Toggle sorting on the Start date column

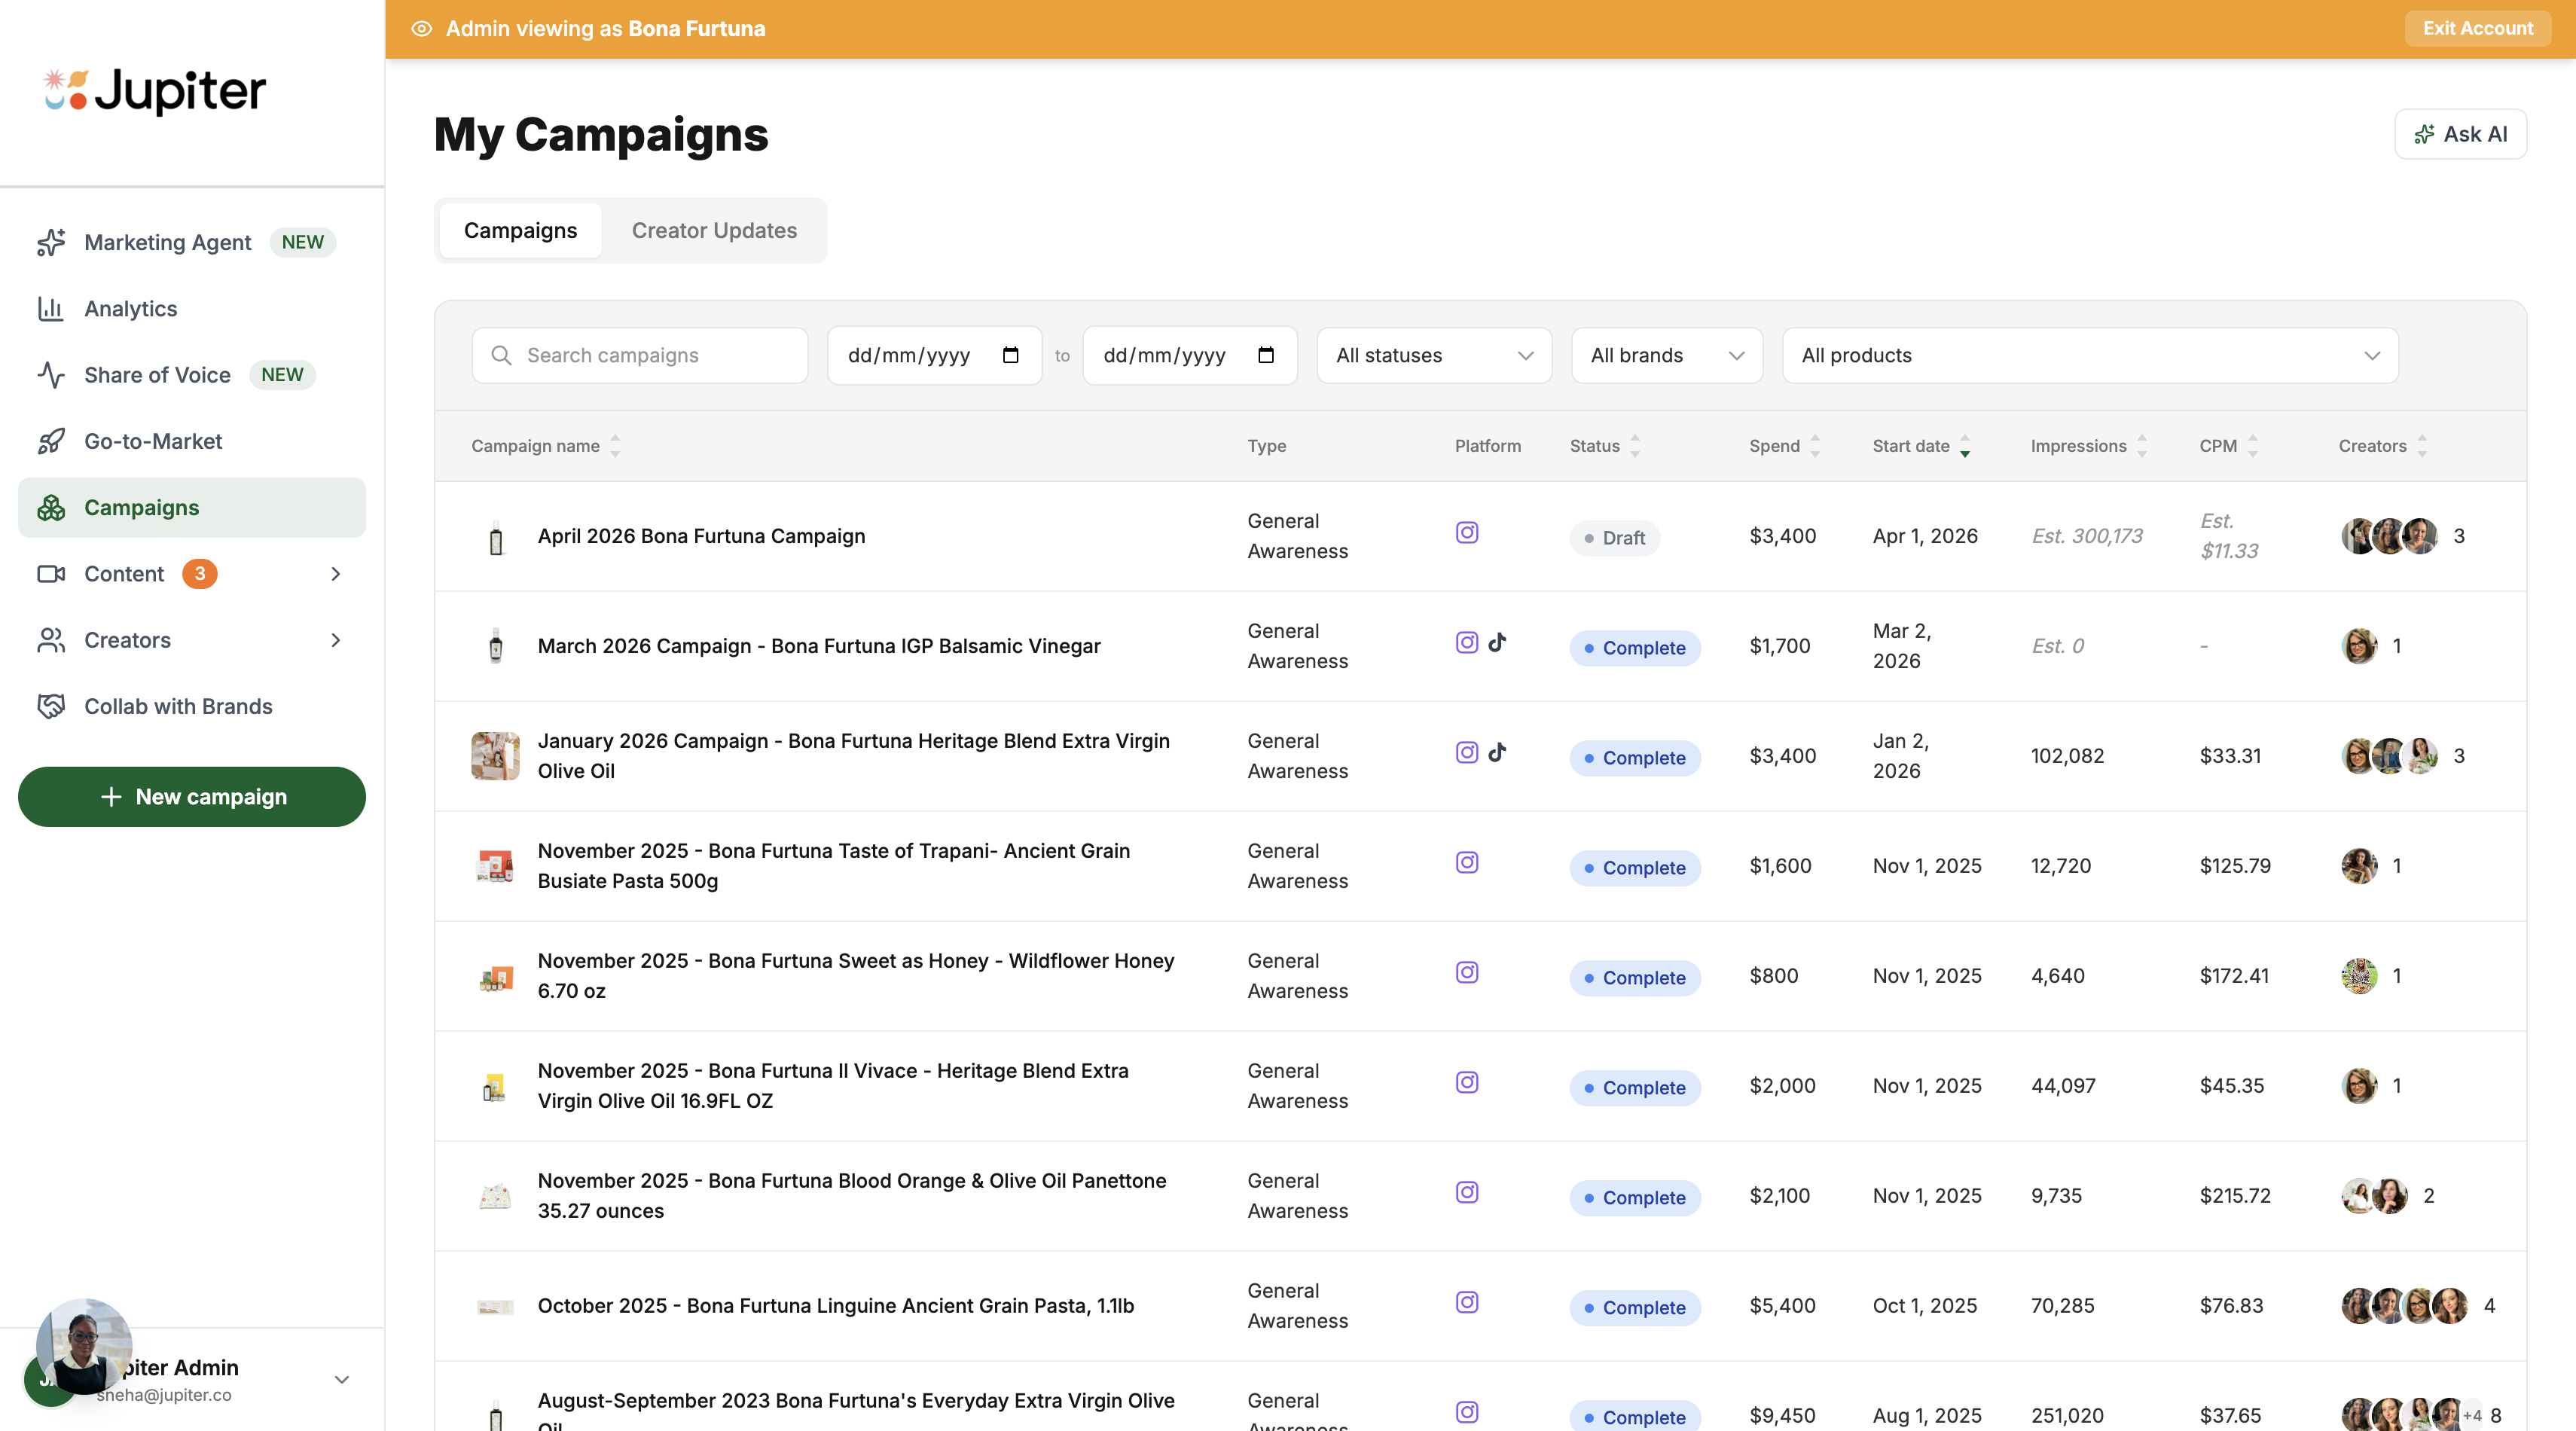(x=1965, y=446)
